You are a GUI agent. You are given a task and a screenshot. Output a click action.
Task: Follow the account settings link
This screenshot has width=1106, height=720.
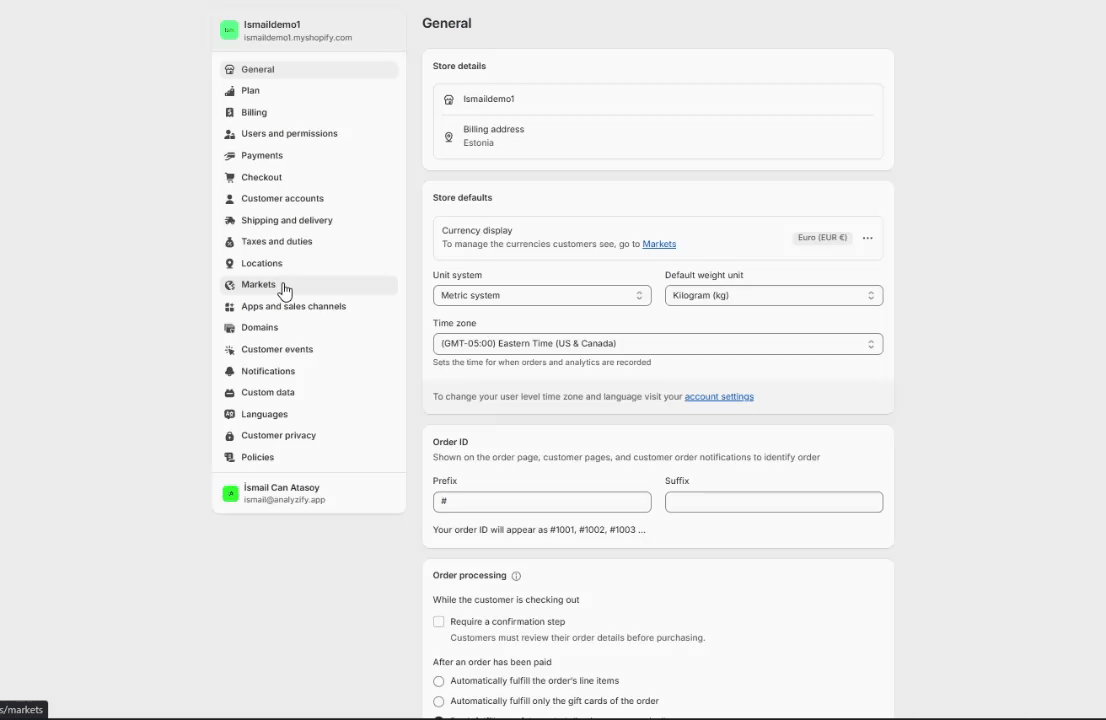pos(719,397)
